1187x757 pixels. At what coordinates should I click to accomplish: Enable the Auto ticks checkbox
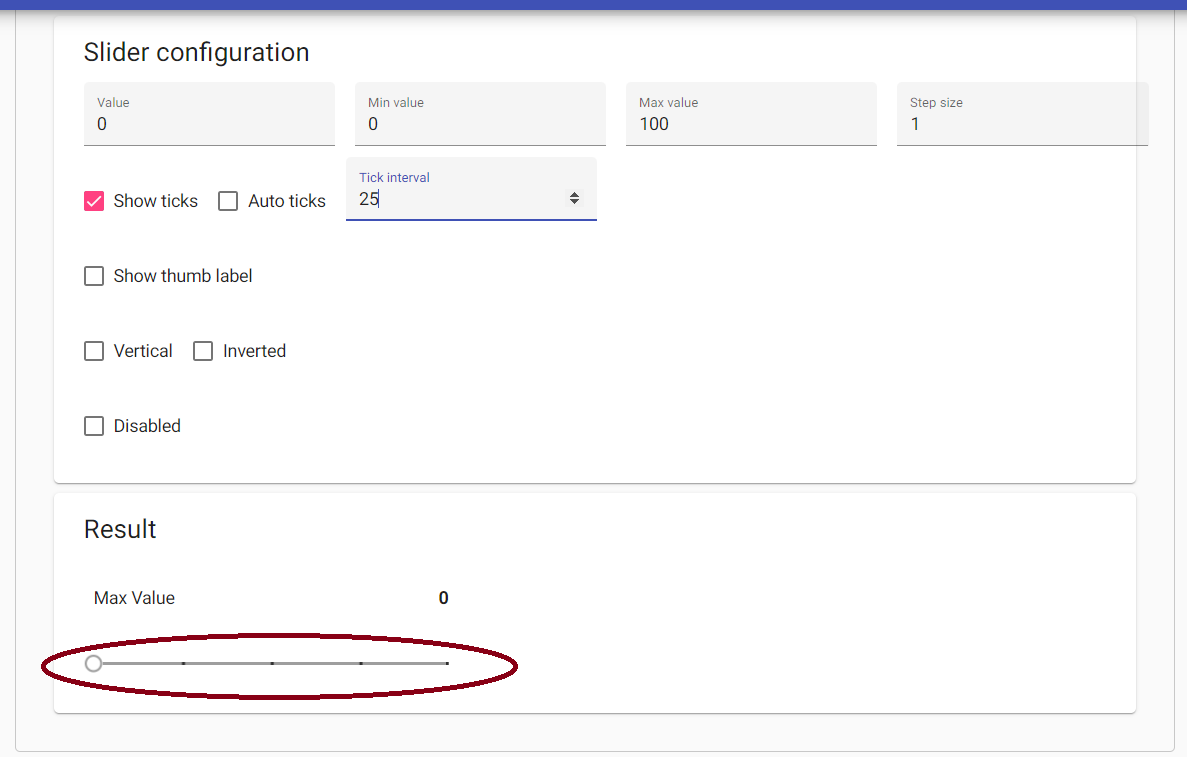coord(228,201)
